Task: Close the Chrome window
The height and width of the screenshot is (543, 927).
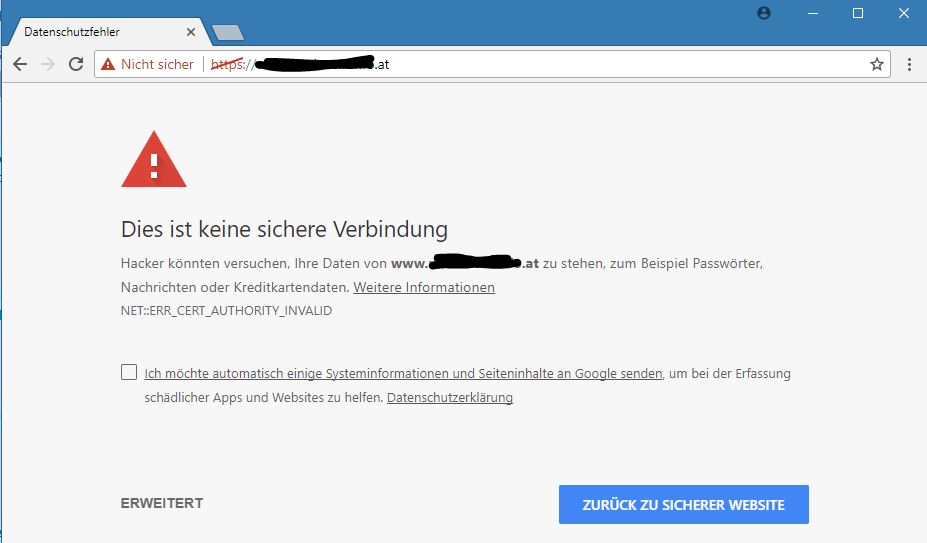Action: tap(904, 13)
